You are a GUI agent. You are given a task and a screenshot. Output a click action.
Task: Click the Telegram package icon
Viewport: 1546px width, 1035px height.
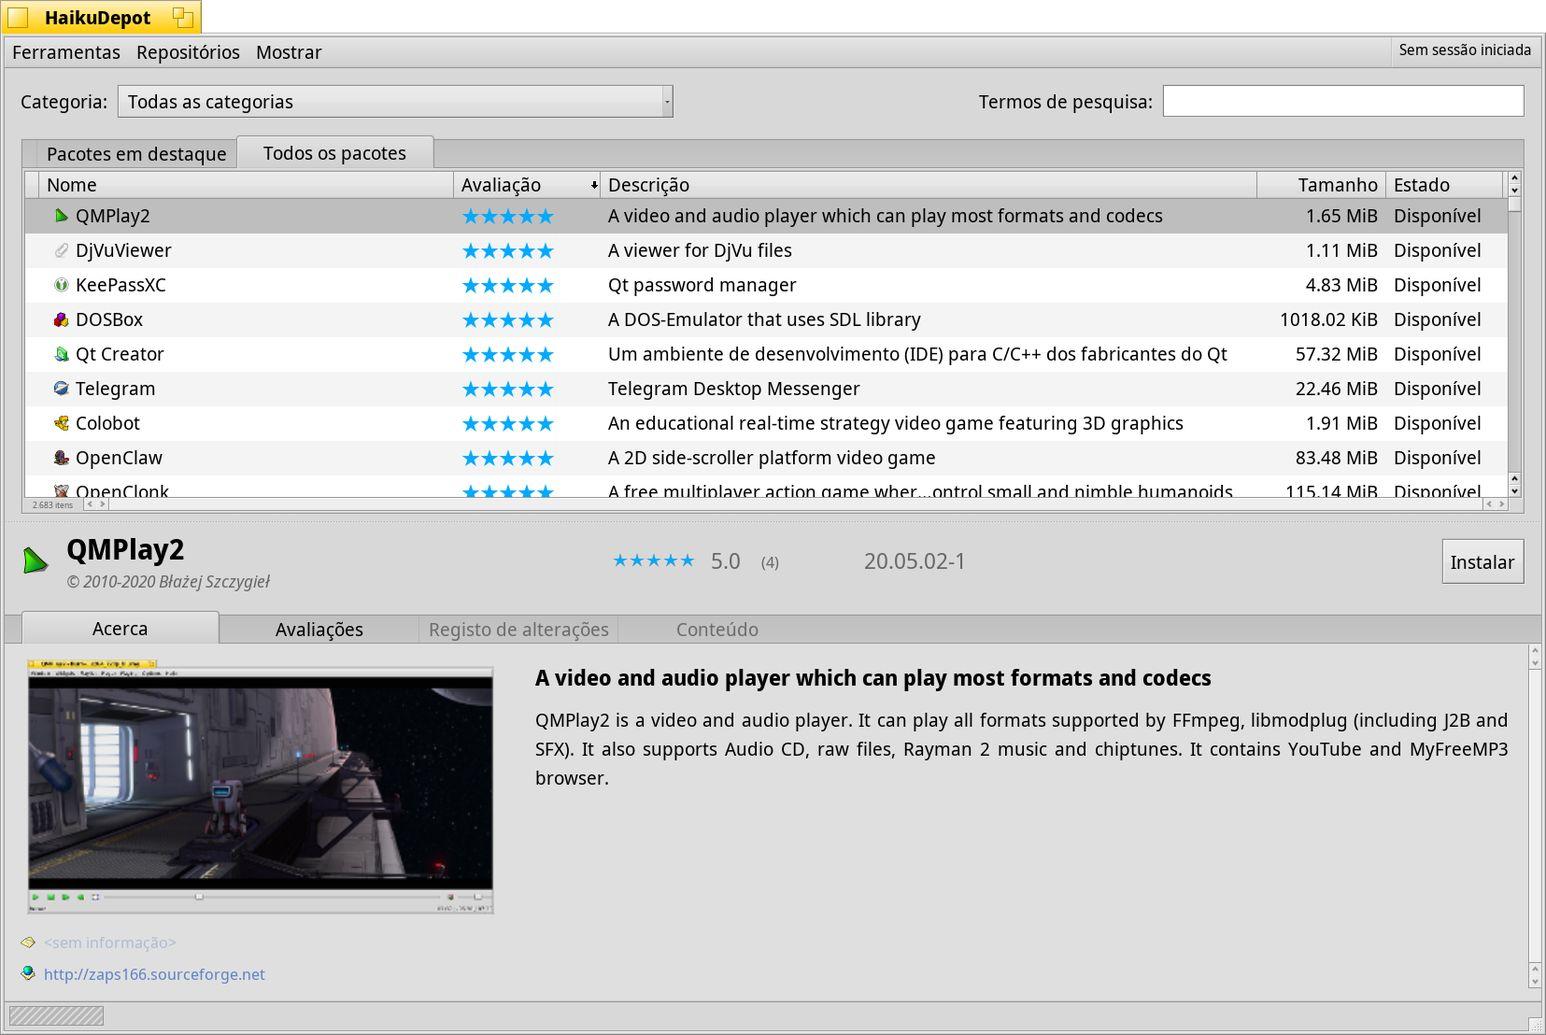point(61,389)
